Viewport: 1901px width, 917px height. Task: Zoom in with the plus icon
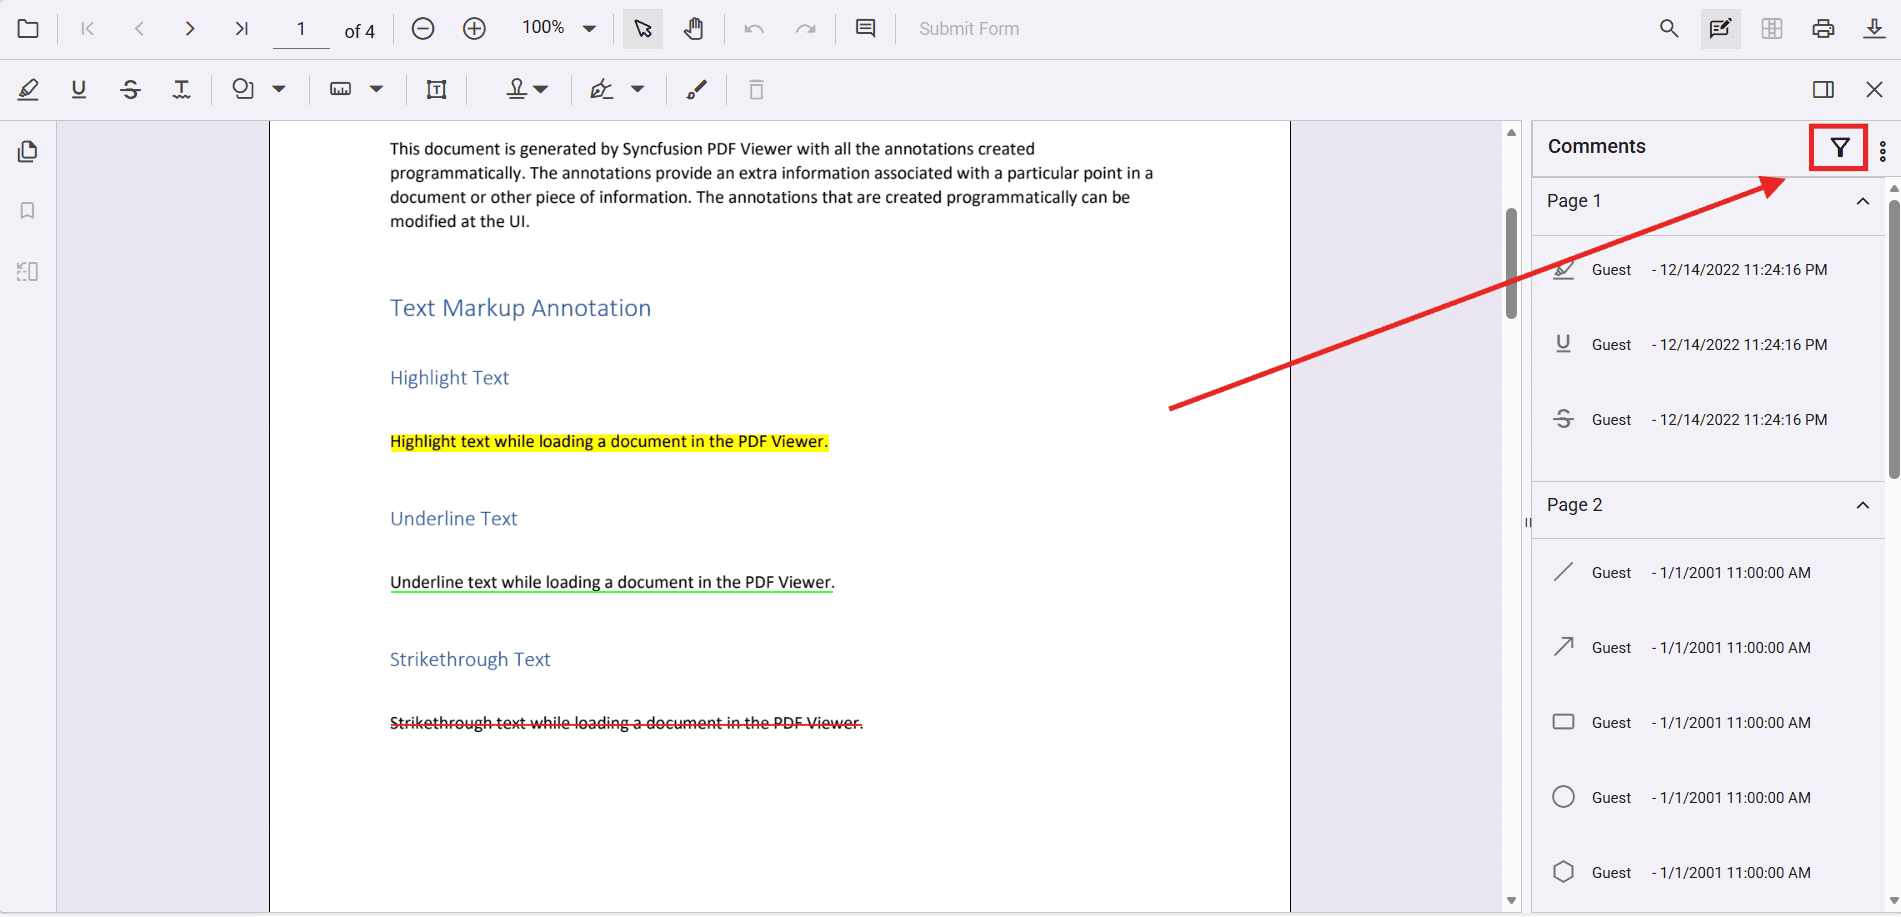[x=474, y=29]
